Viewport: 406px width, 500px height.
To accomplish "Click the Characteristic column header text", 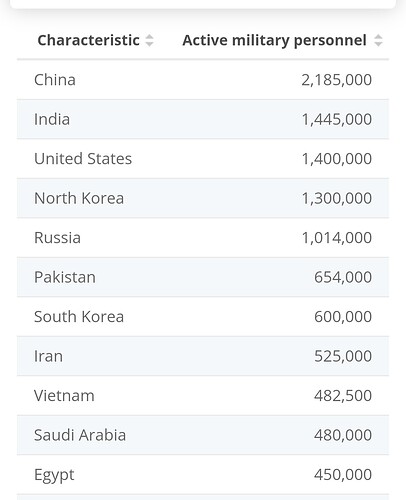I will pos(88,40).
